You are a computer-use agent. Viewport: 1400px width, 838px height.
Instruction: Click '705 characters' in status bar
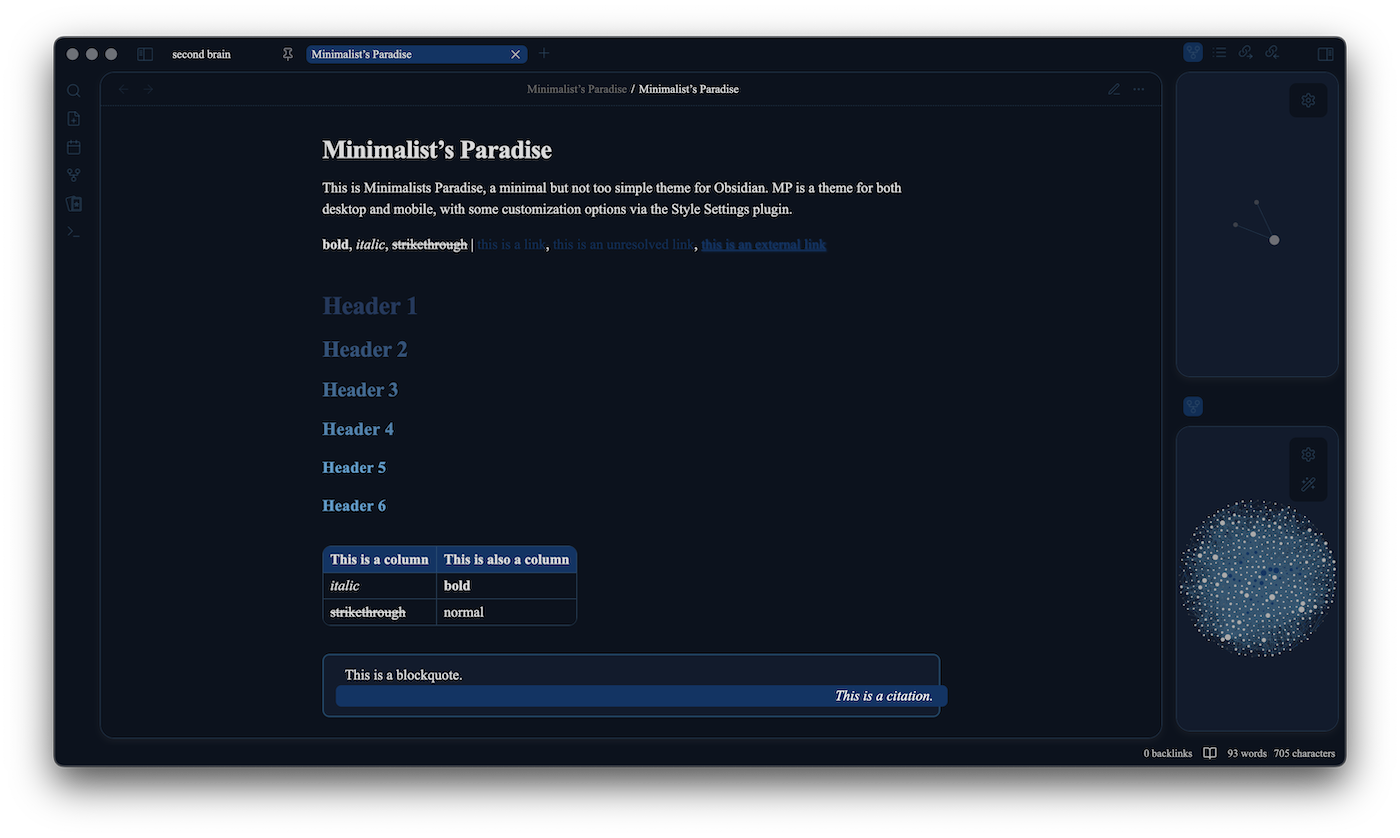coord(1304,754)
